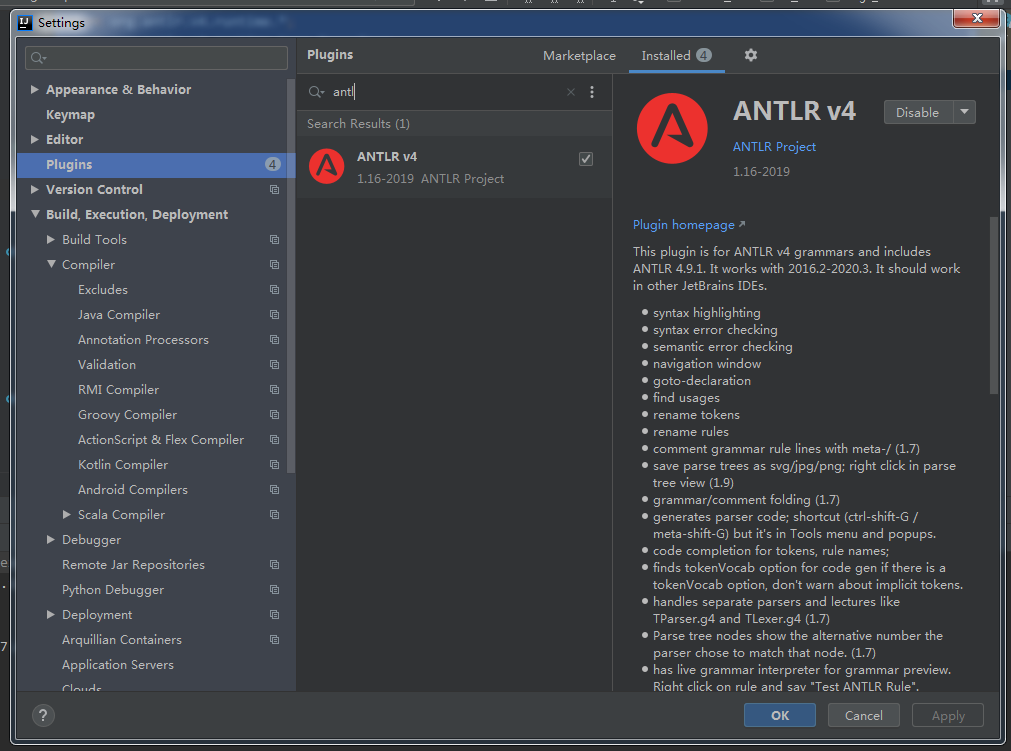The image size is (1011, 751).
Task: Click the plugin description vertical scrollbar
Action: tap(994, 304)
